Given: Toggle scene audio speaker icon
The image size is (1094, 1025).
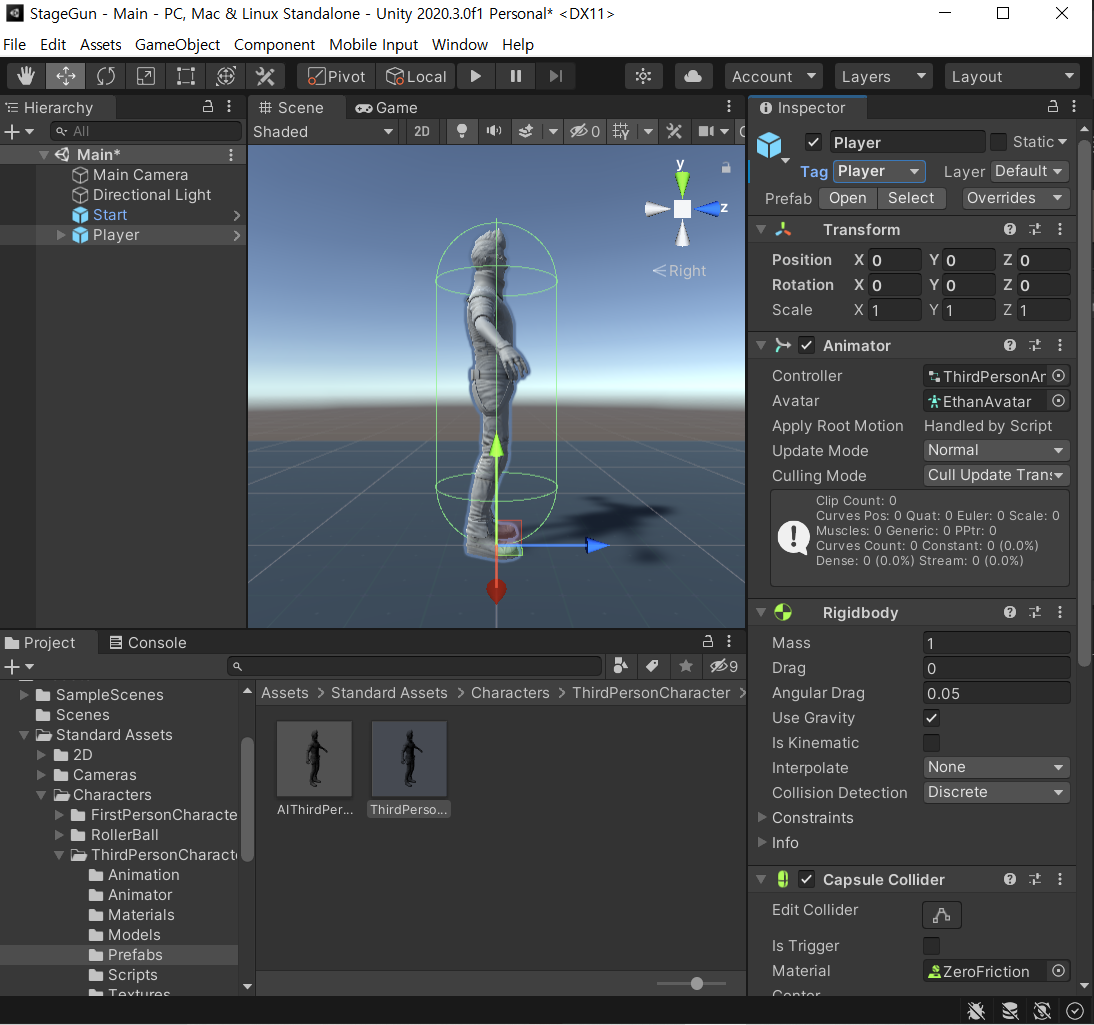Looking at the screenshot, I should 494,131.
